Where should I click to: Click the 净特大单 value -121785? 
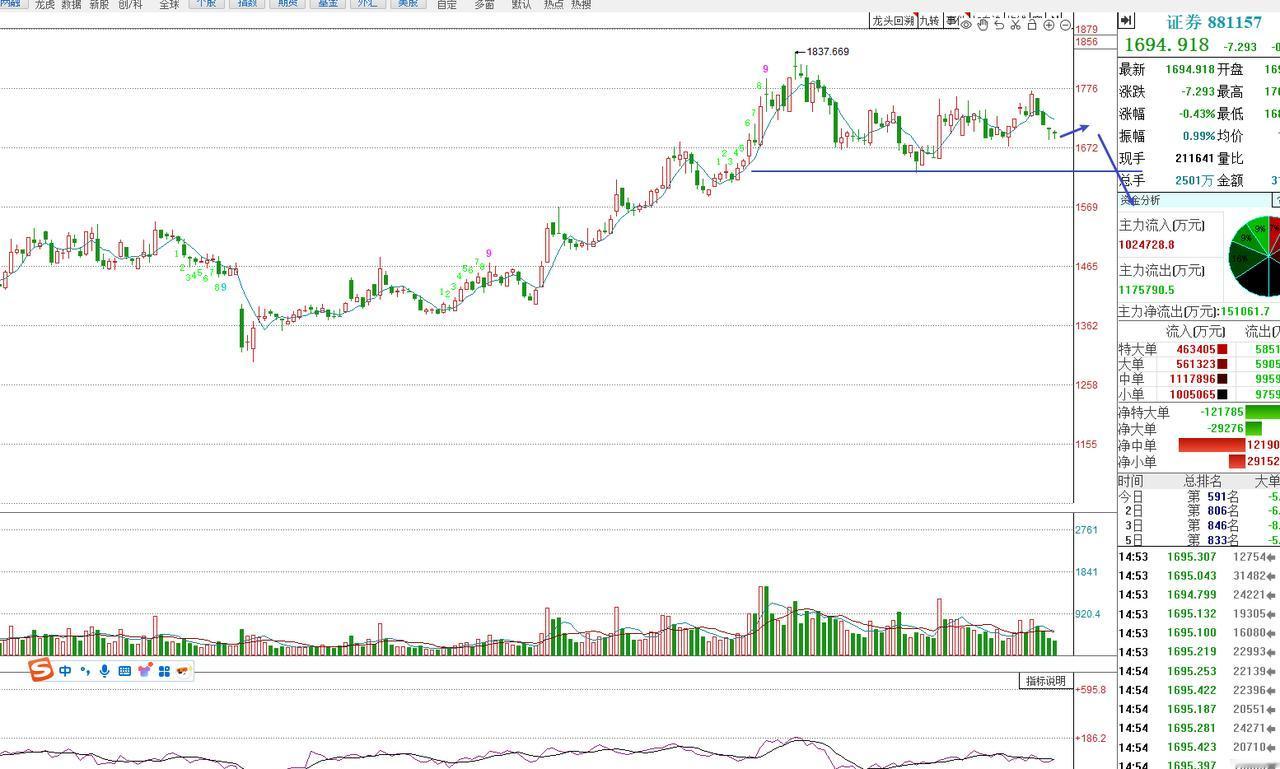point(1222,412)
